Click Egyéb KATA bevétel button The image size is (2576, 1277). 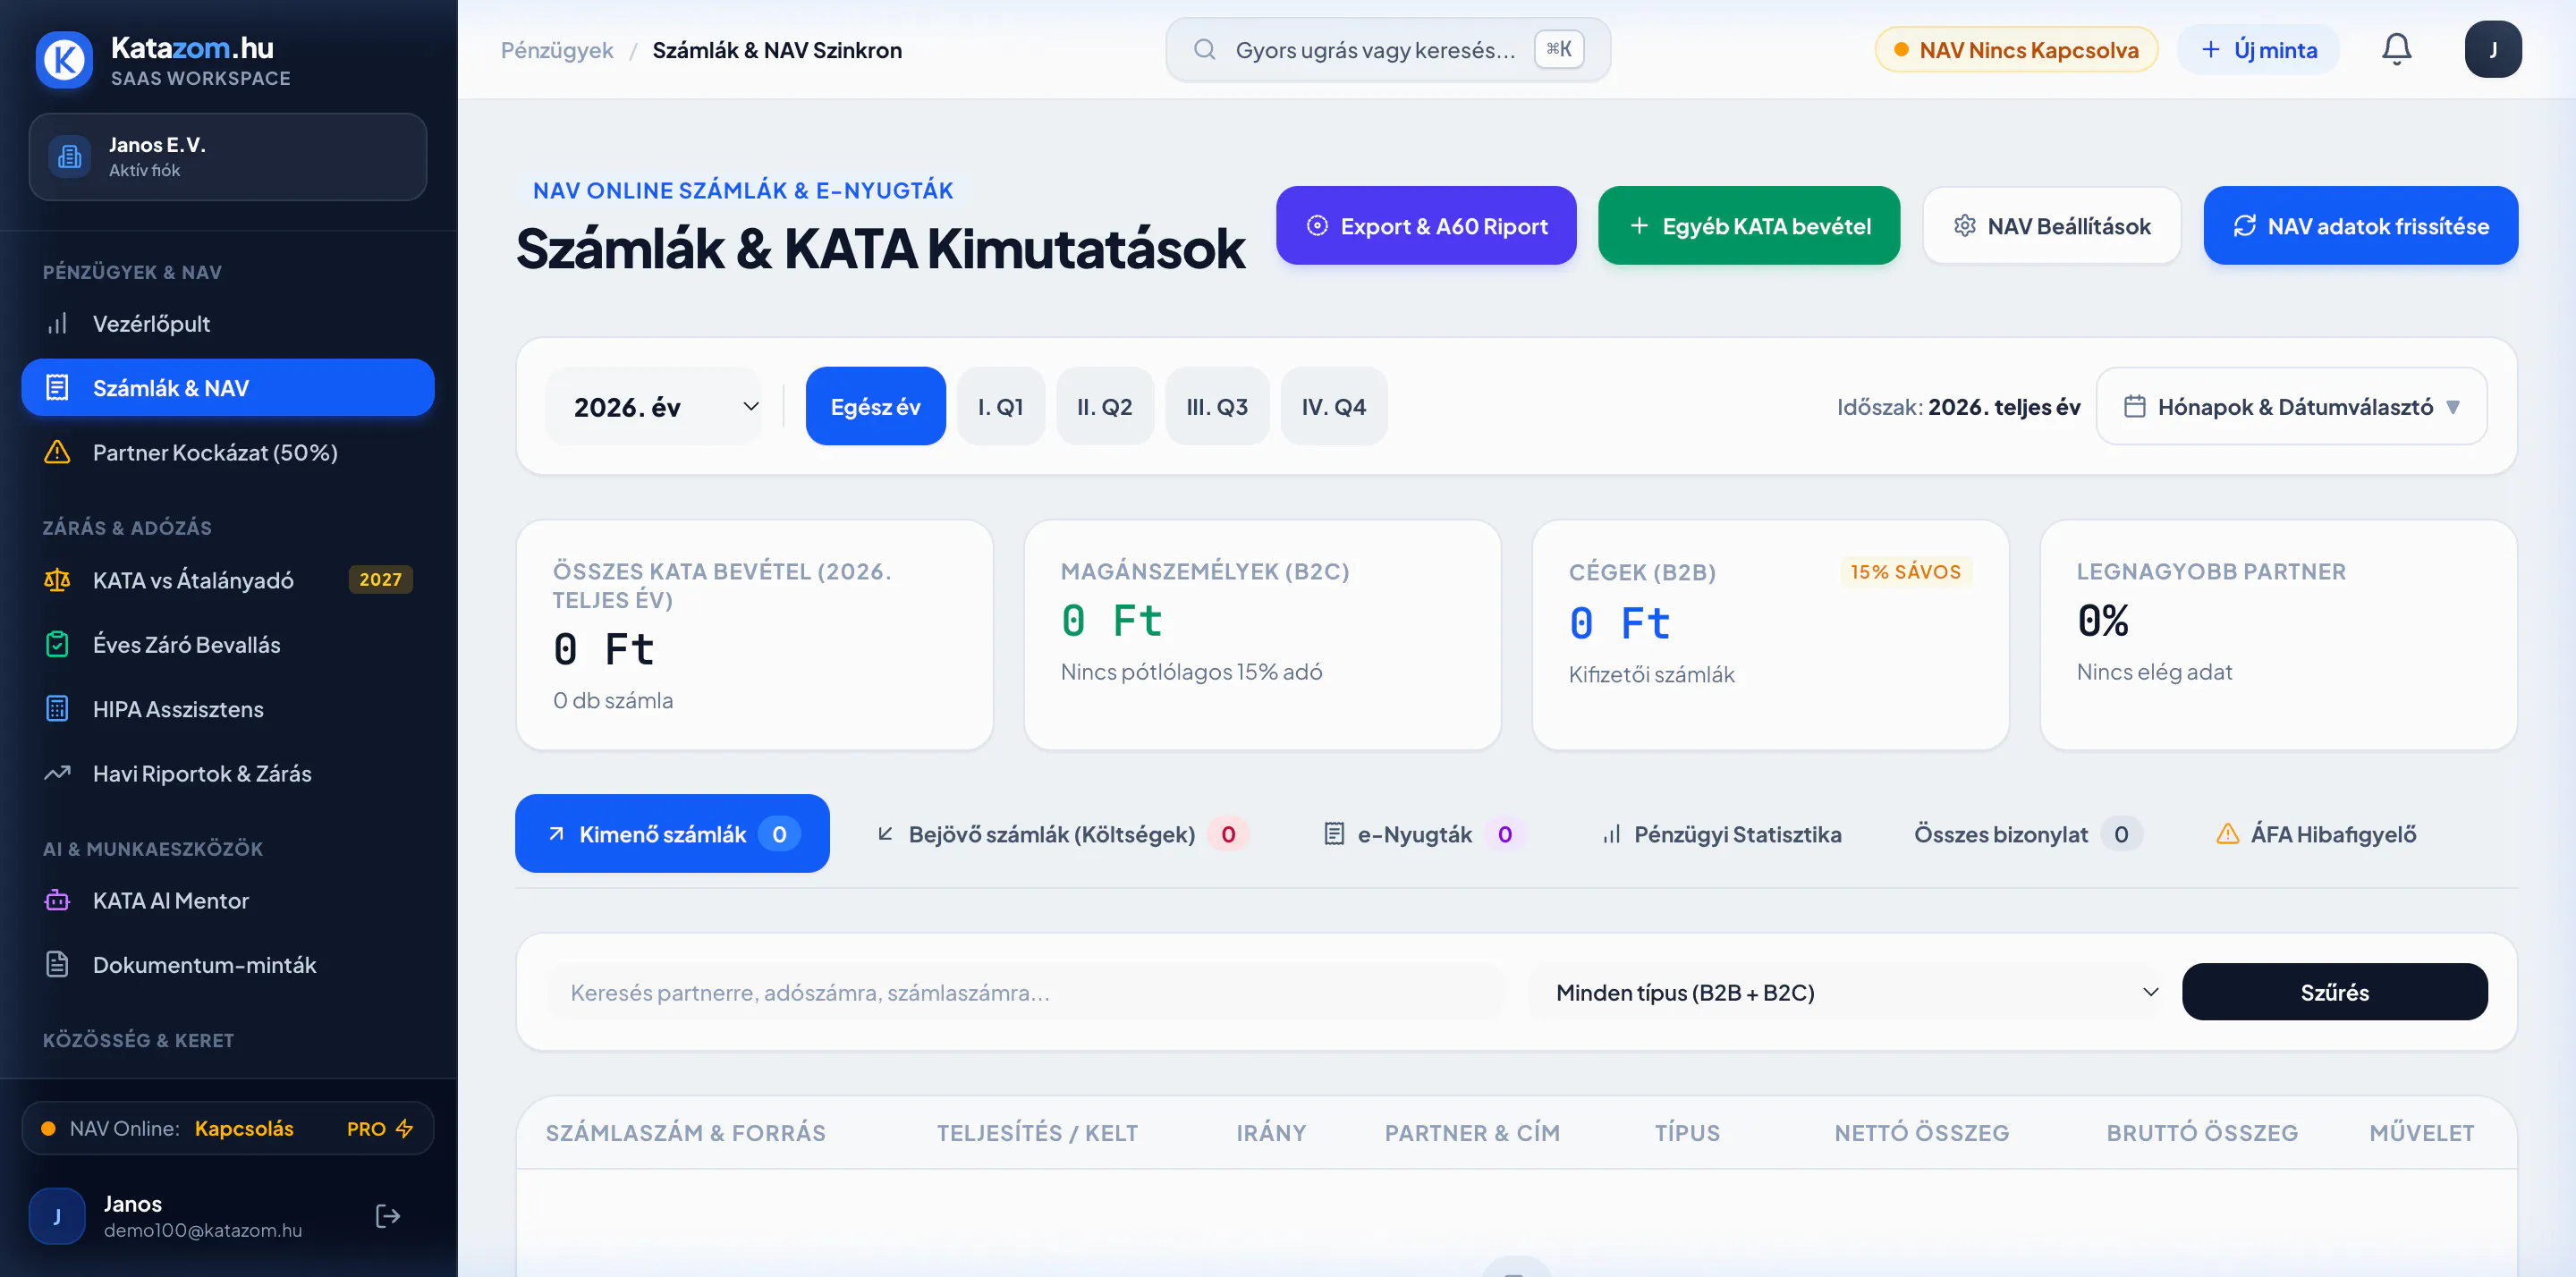click(1748, 225)
